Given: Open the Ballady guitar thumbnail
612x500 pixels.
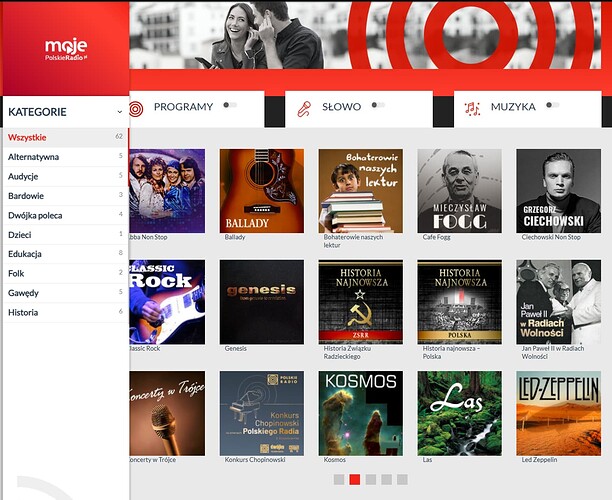Looking at the screenshot, I should [x=261, y=191].
